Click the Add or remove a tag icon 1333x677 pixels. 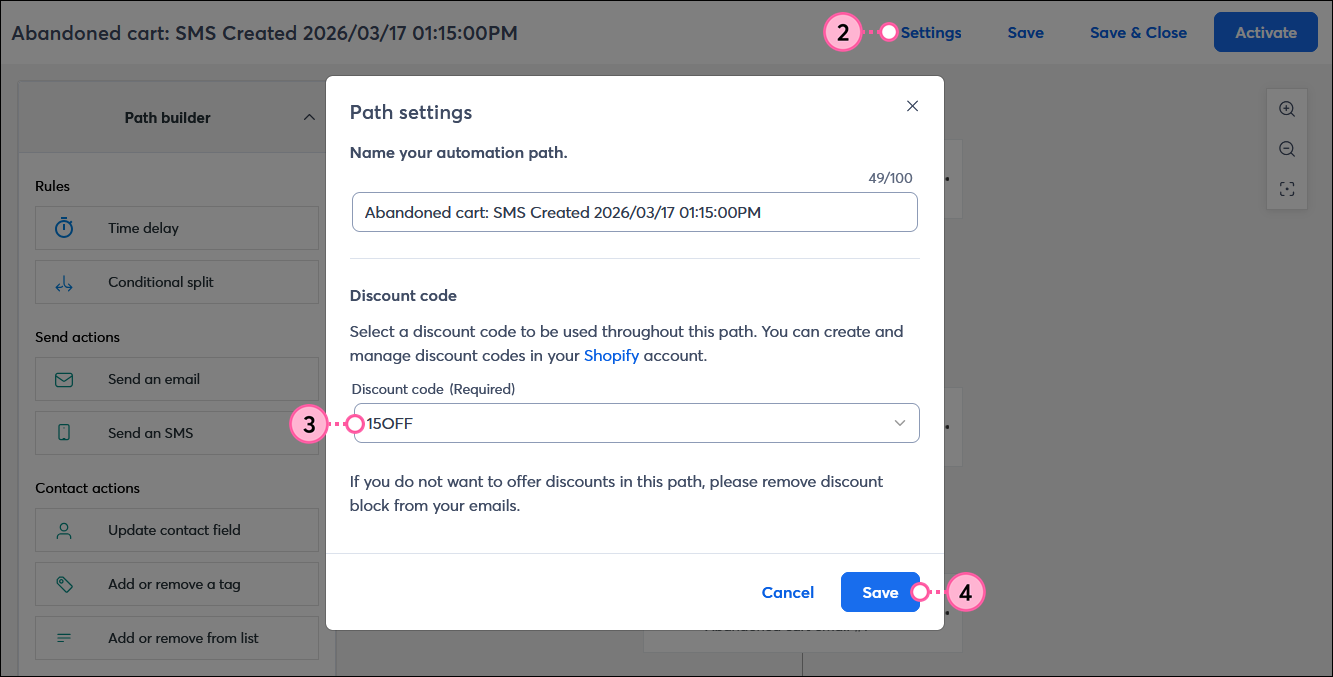[x=63, y=584]
